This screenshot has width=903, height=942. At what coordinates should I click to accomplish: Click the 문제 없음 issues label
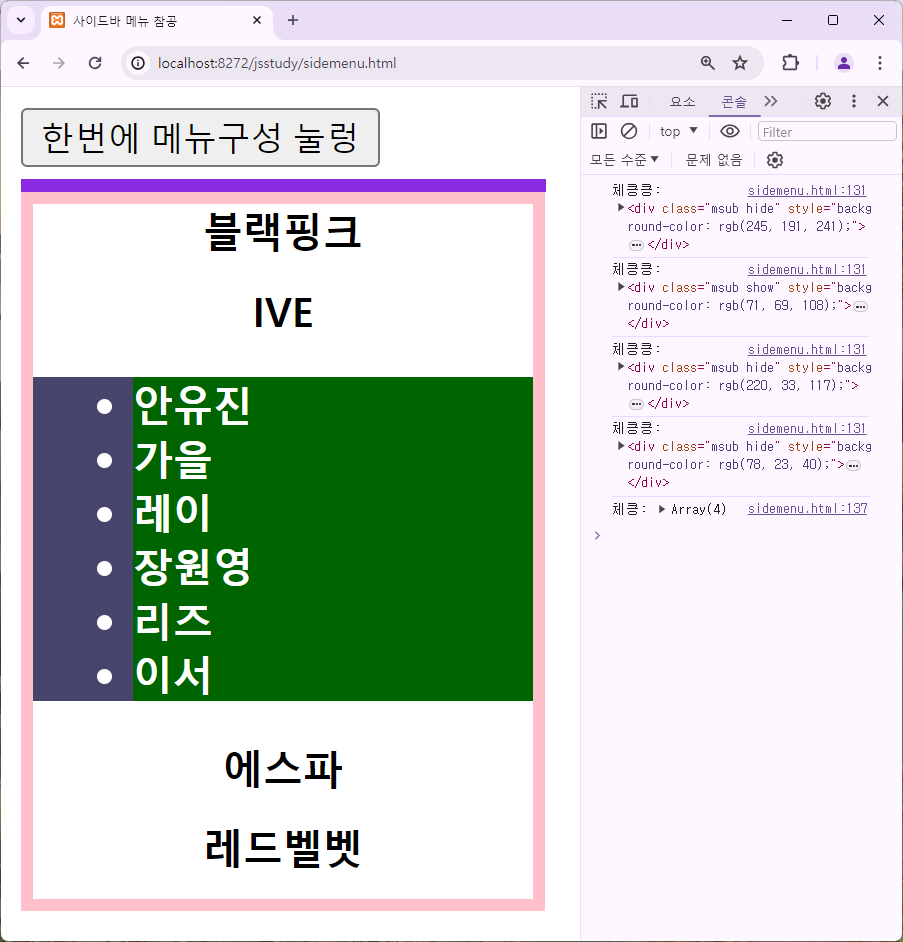click(714, 160)
